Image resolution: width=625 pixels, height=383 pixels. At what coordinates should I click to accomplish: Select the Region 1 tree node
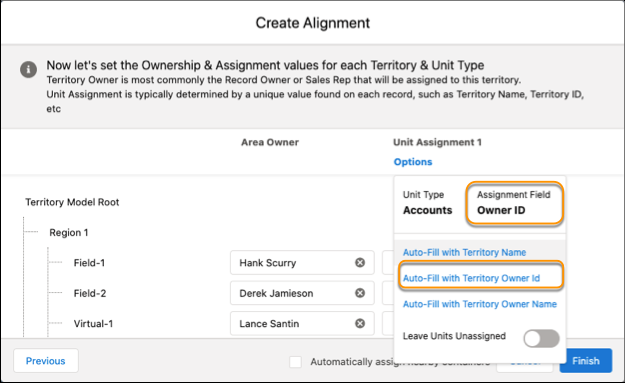[x=69, y=232]
